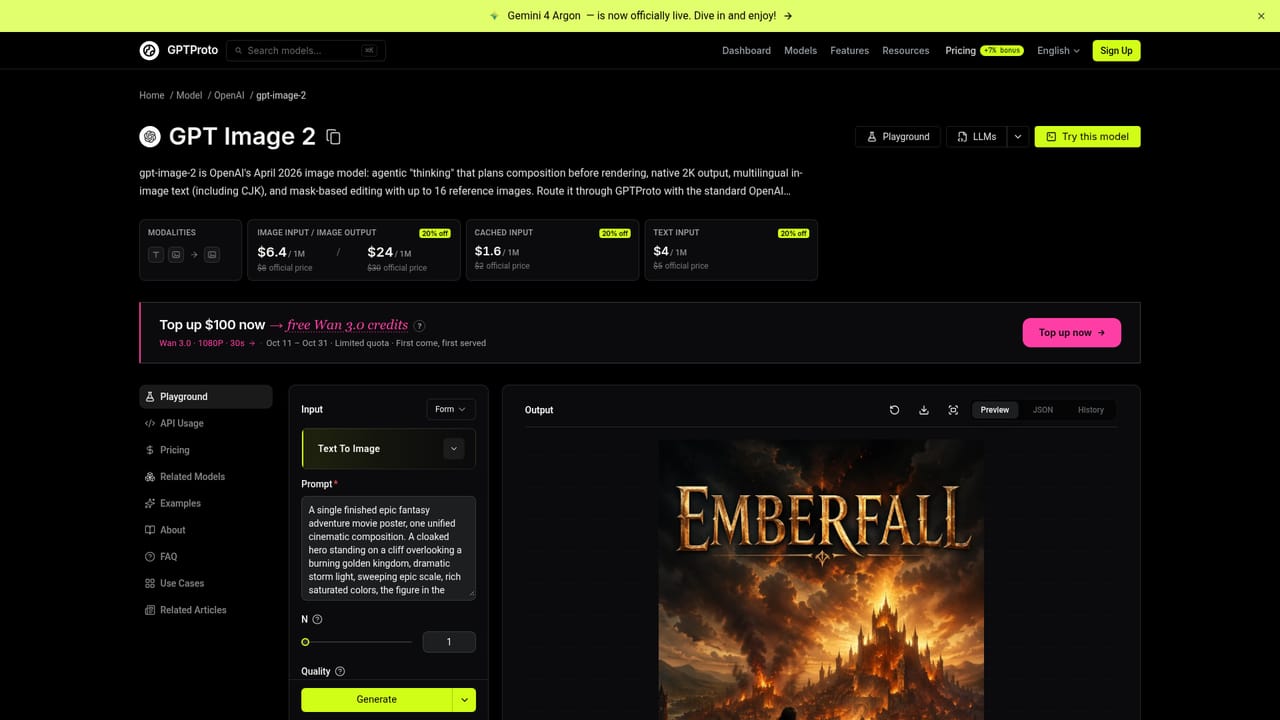The width and height of the screenshot is (1280, 720).
Task: Adjust the N slider handle
Action: (x=306, y=642)
